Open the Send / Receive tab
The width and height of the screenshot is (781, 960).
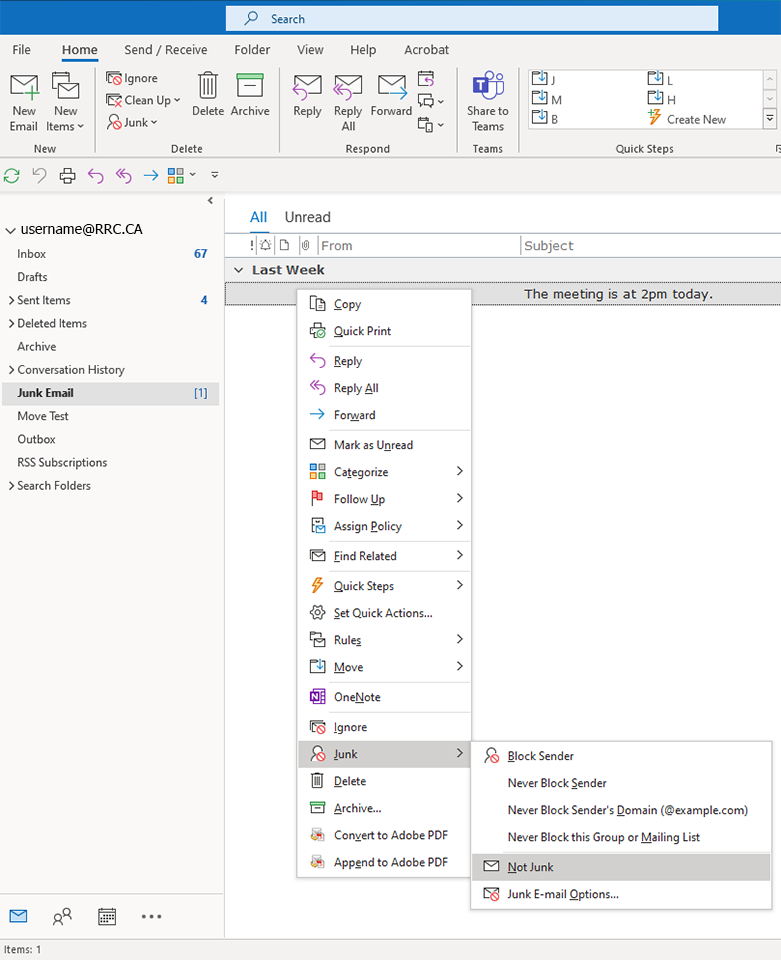[166, 50]
